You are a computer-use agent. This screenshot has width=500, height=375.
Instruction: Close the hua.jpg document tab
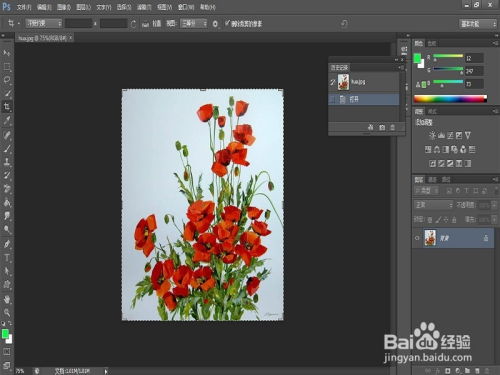coord(71,38)
